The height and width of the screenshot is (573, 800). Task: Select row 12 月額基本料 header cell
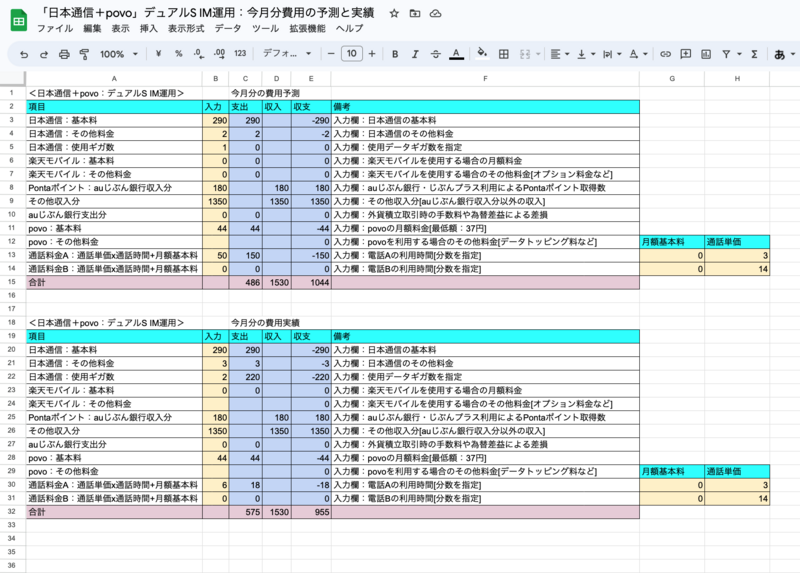pyautogui.click(x=672, y=242)
